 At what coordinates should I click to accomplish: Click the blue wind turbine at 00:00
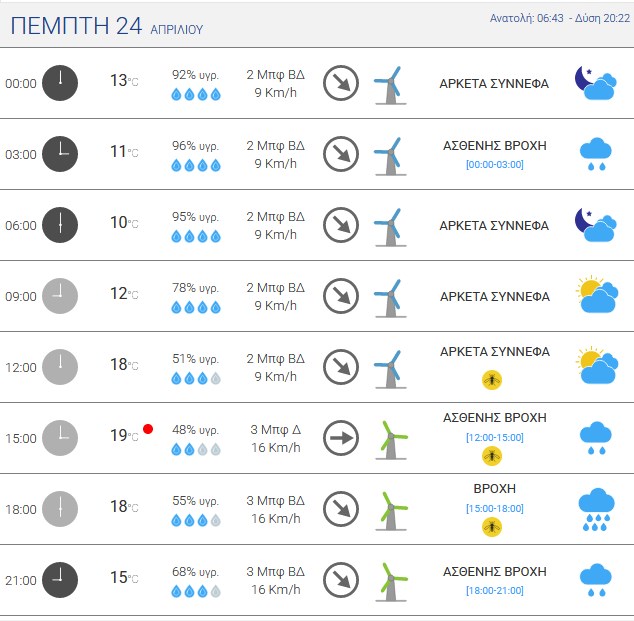pos(390,85)
